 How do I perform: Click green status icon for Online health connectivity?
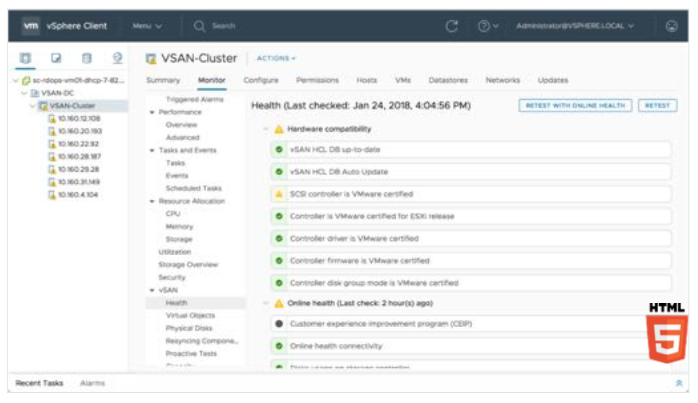[x=279, y=346]
